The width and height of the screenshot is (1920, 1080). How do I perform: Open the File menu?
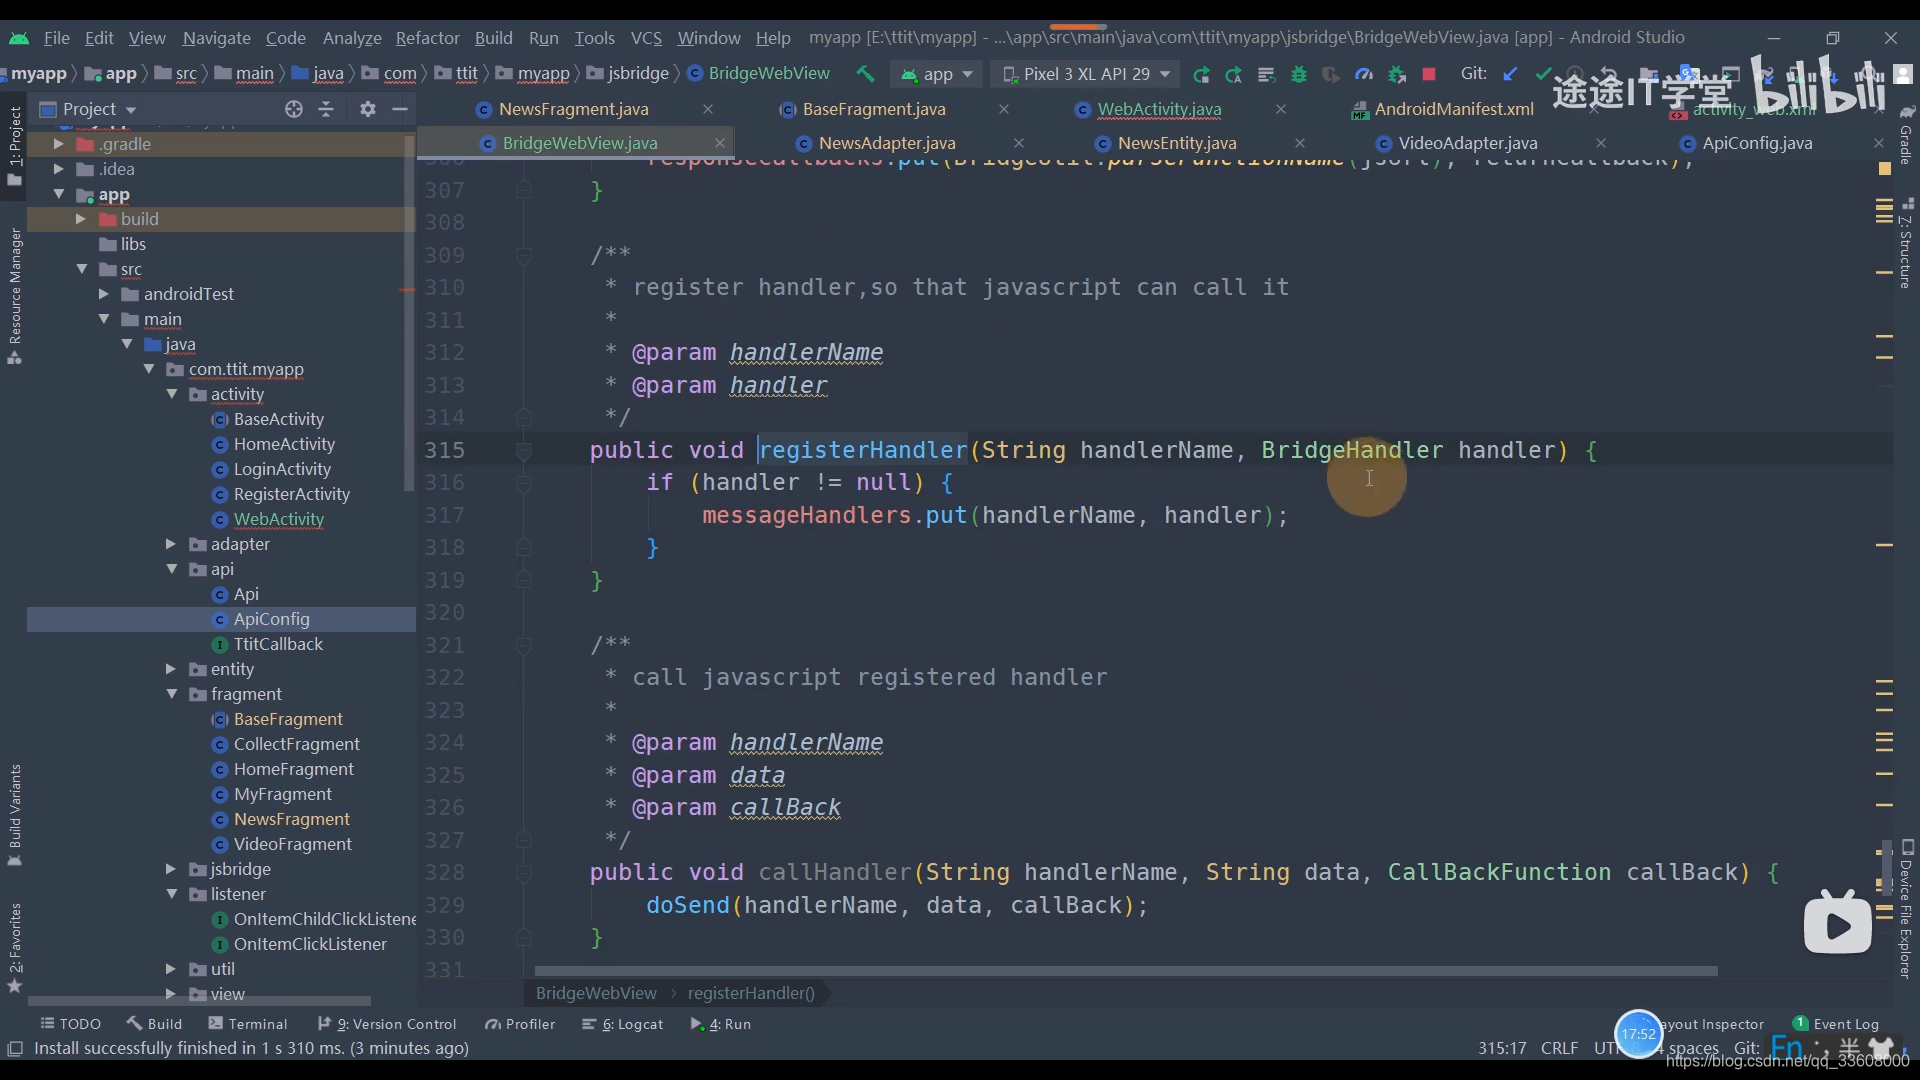click(57, 38)
